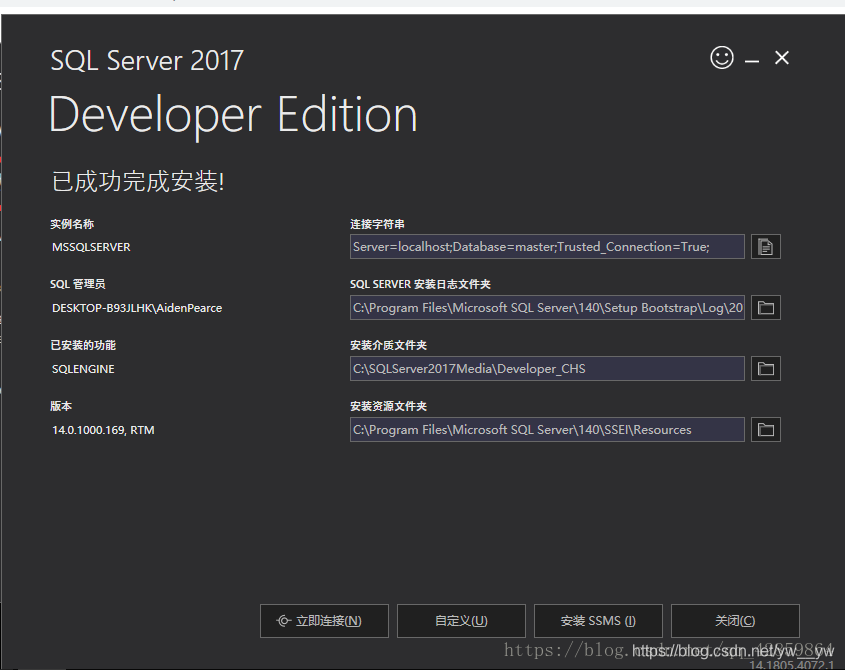The width and height of the screenshot is (845, 670).
Task: Click the 关闭(C) close button
Action: point(735,621)
